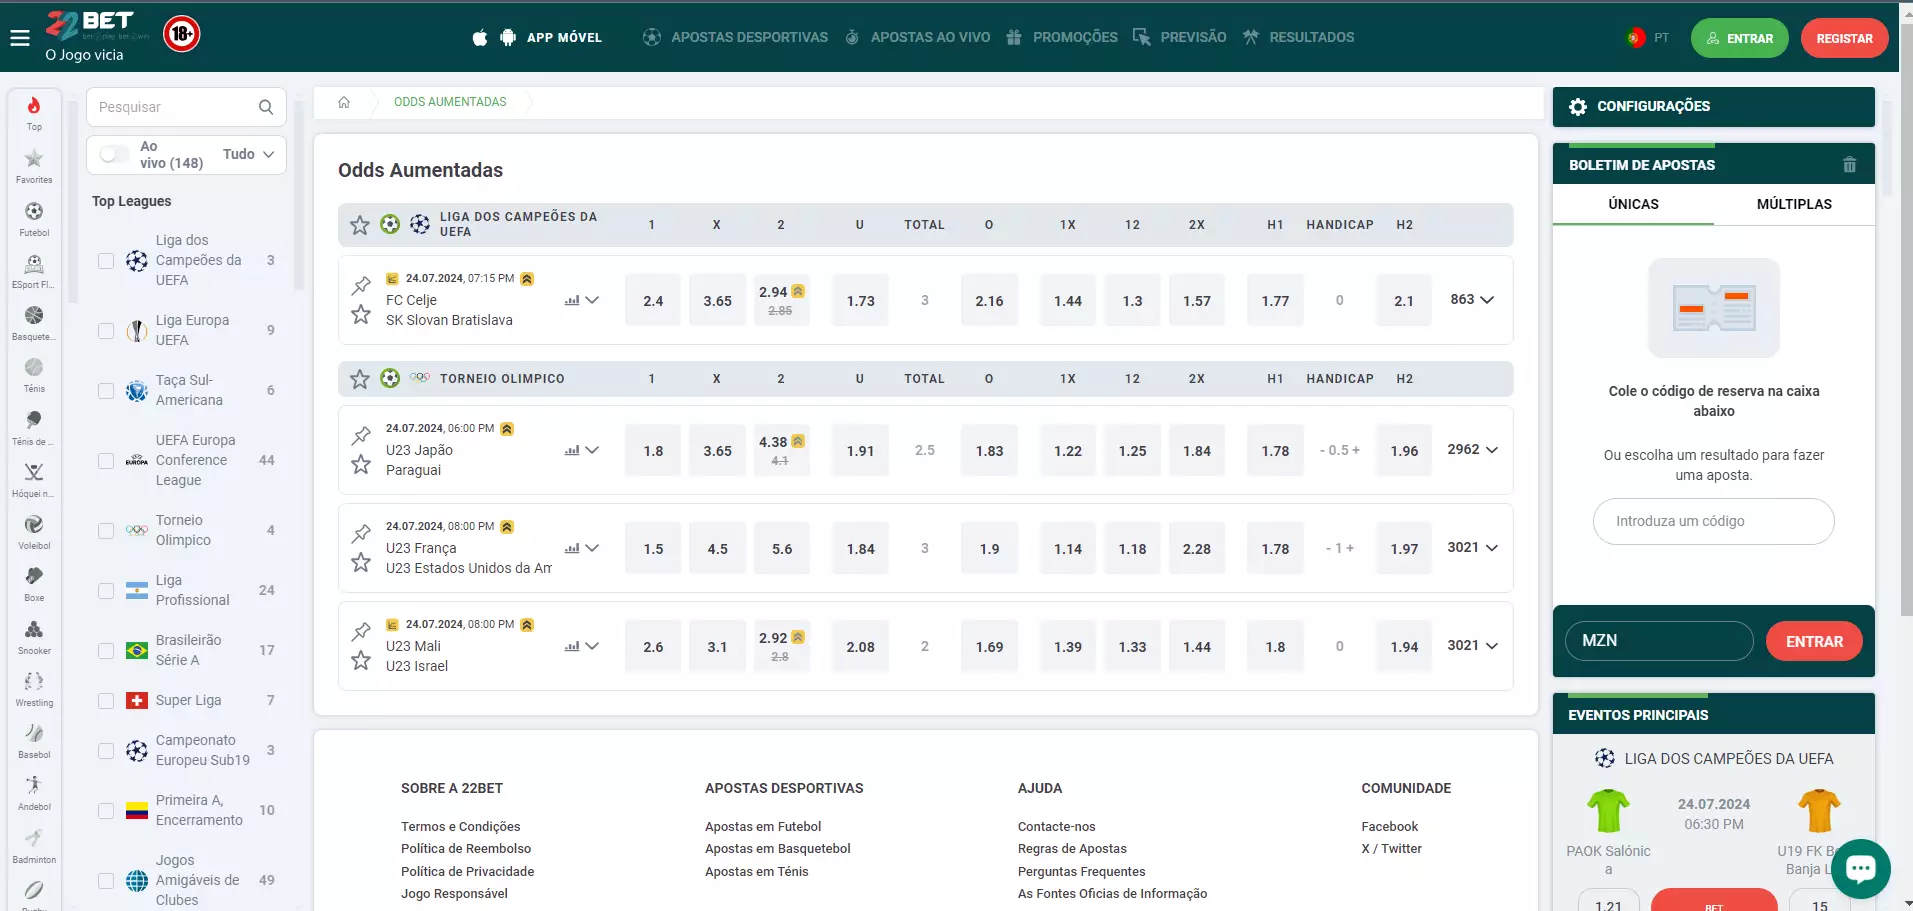Favorite the U23 Mali vs U23 Israel match

(x=361, y=660)
